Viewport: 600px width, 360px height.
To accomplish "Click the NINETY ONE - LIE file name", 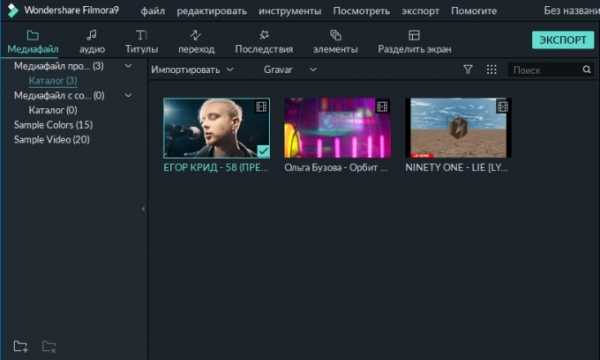I will click(457, 168).
